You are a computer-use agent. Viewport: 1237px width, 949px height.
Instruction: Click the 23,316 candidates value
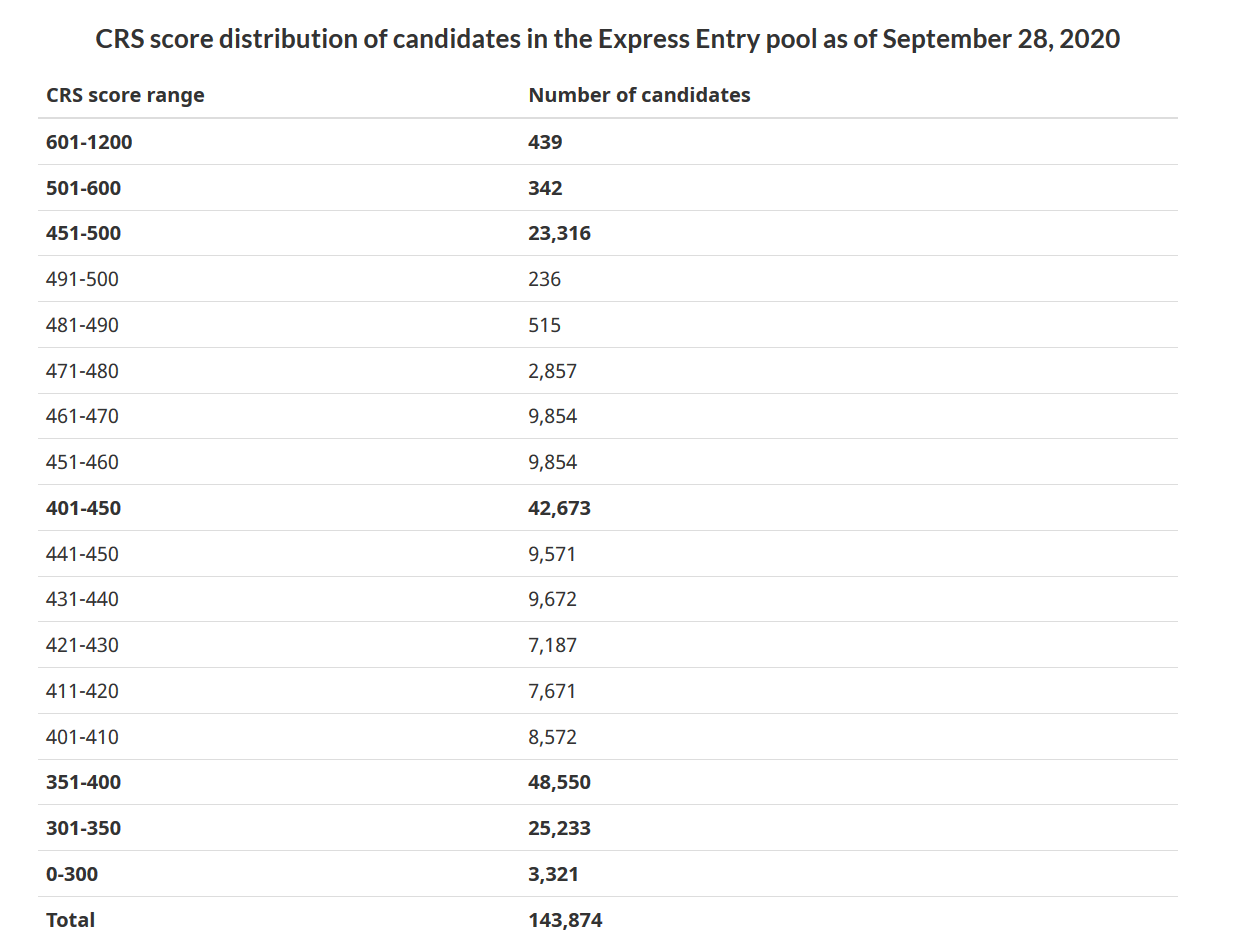(x=559, y=234)
